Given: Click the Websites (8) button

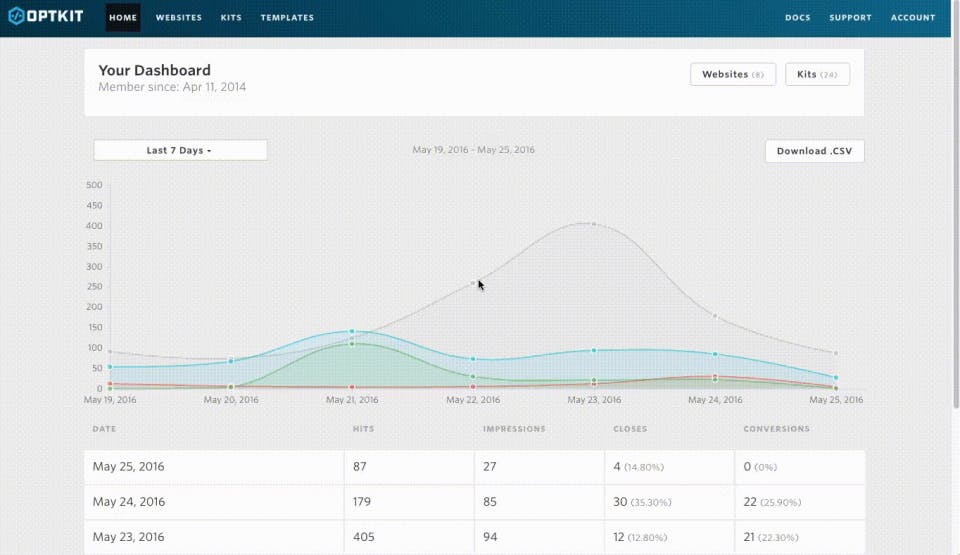Looking at the screenshot, I should pyautogui.click(x=733, y=74).
